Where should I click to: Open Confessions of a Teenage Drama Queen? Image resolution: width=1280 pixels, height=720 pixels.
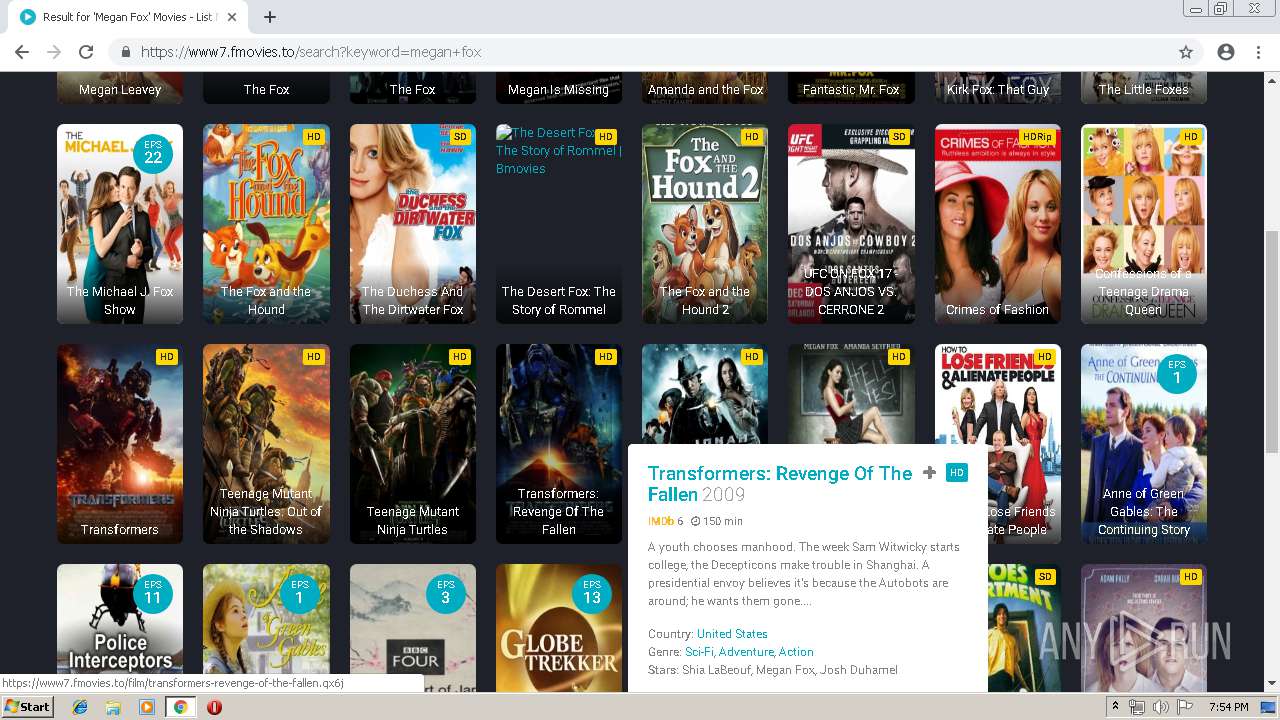(1144, 224)
